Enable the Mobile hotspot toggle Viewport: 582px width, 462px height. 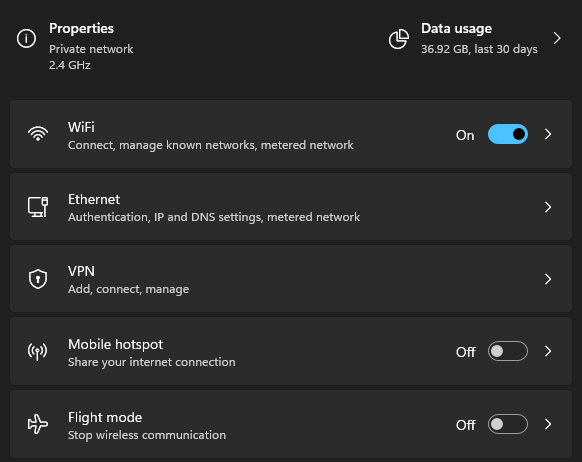(x=508, y=351)
